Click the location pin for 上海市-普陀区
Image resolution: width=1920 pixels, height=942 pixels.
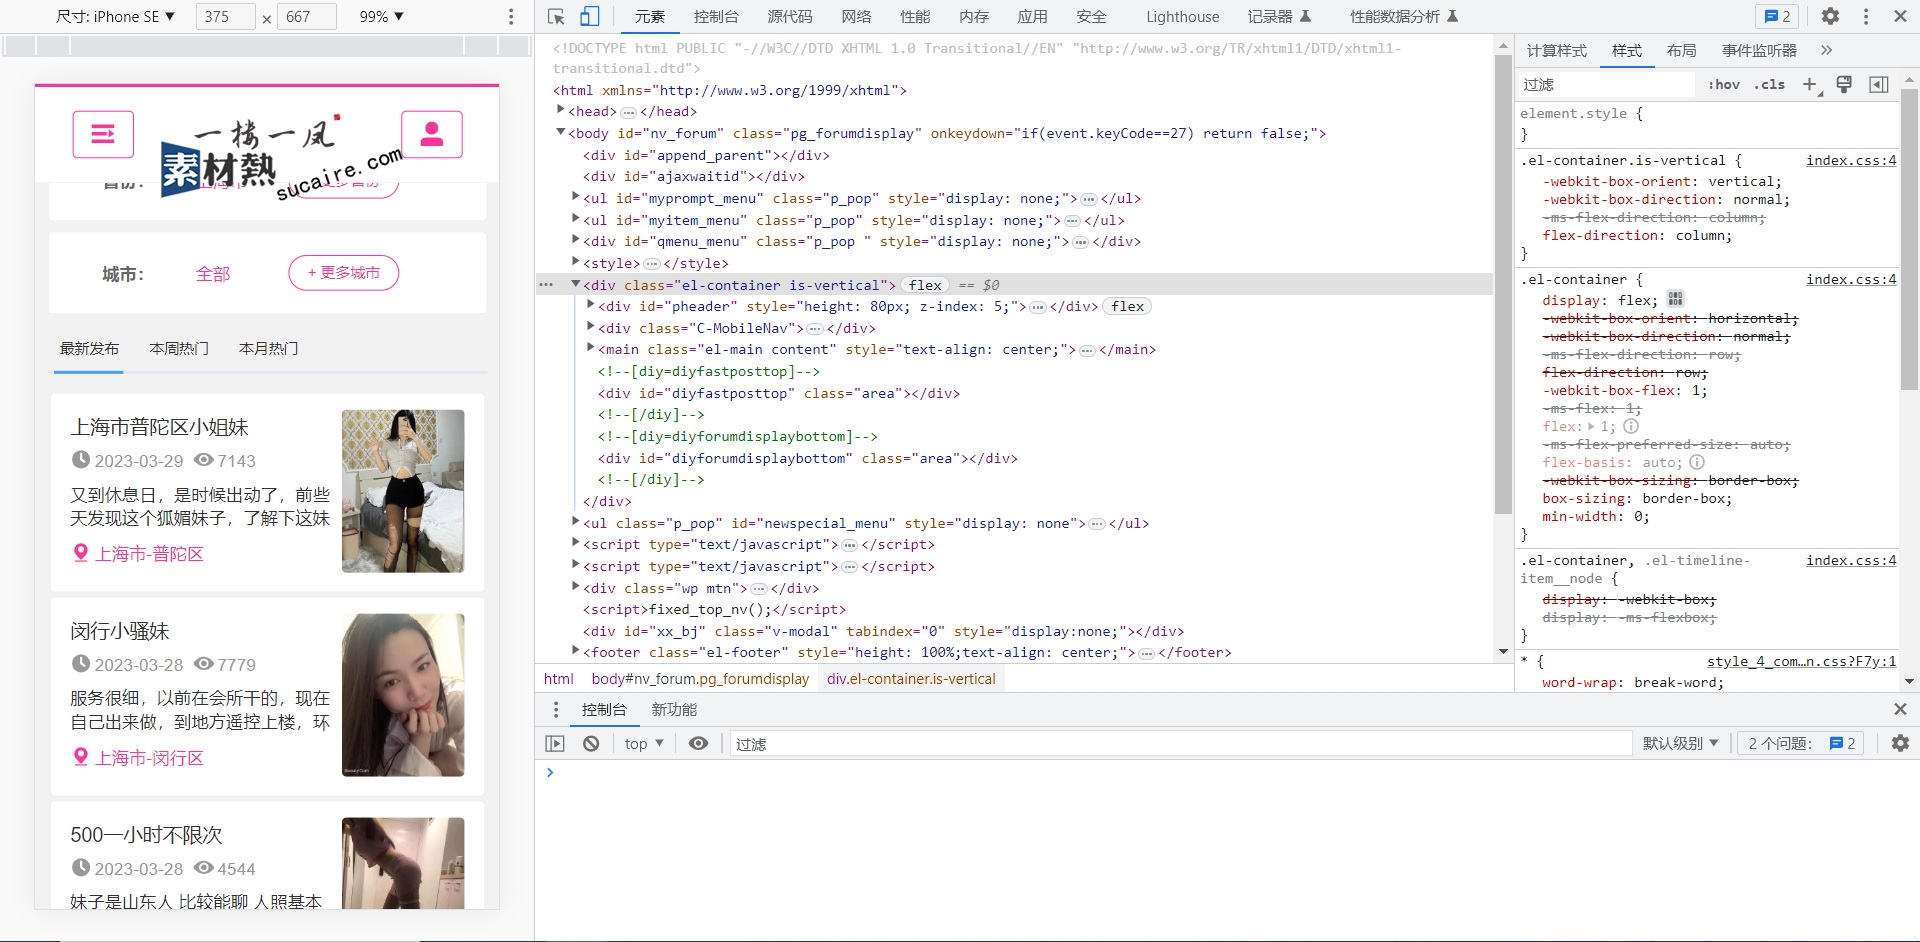pyautogui.click(x=81, y=552)
